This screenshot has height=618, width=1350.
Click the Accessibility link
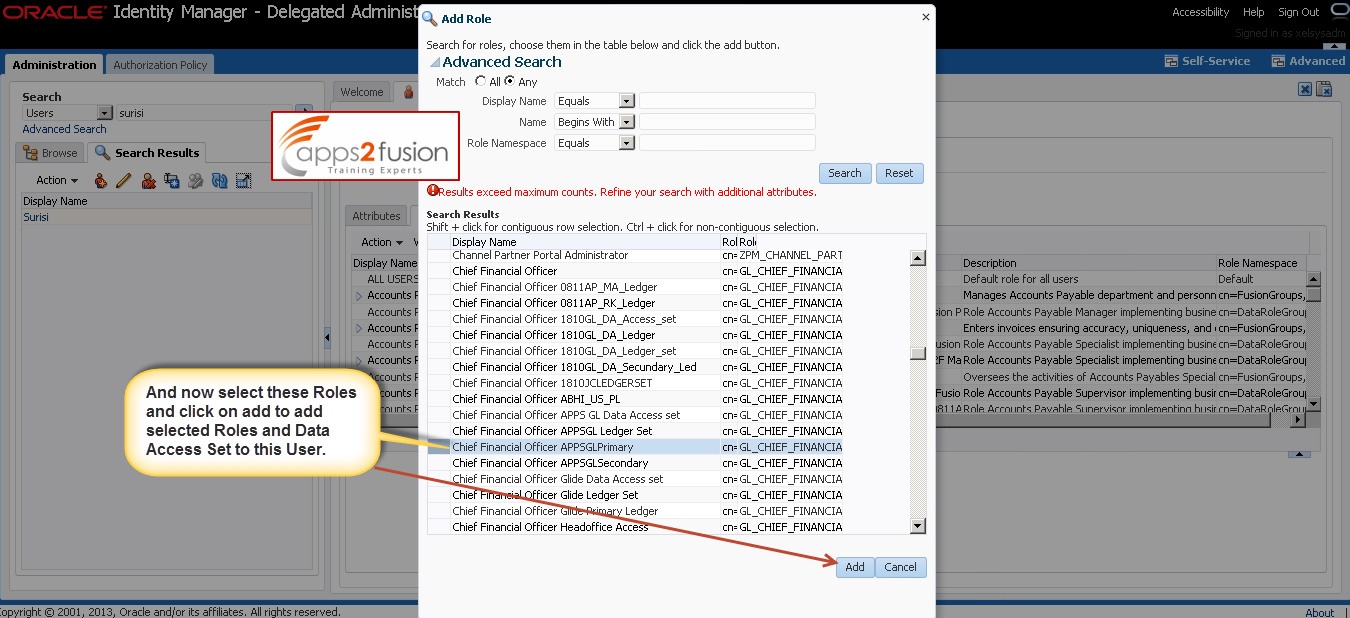point(1200,12)
